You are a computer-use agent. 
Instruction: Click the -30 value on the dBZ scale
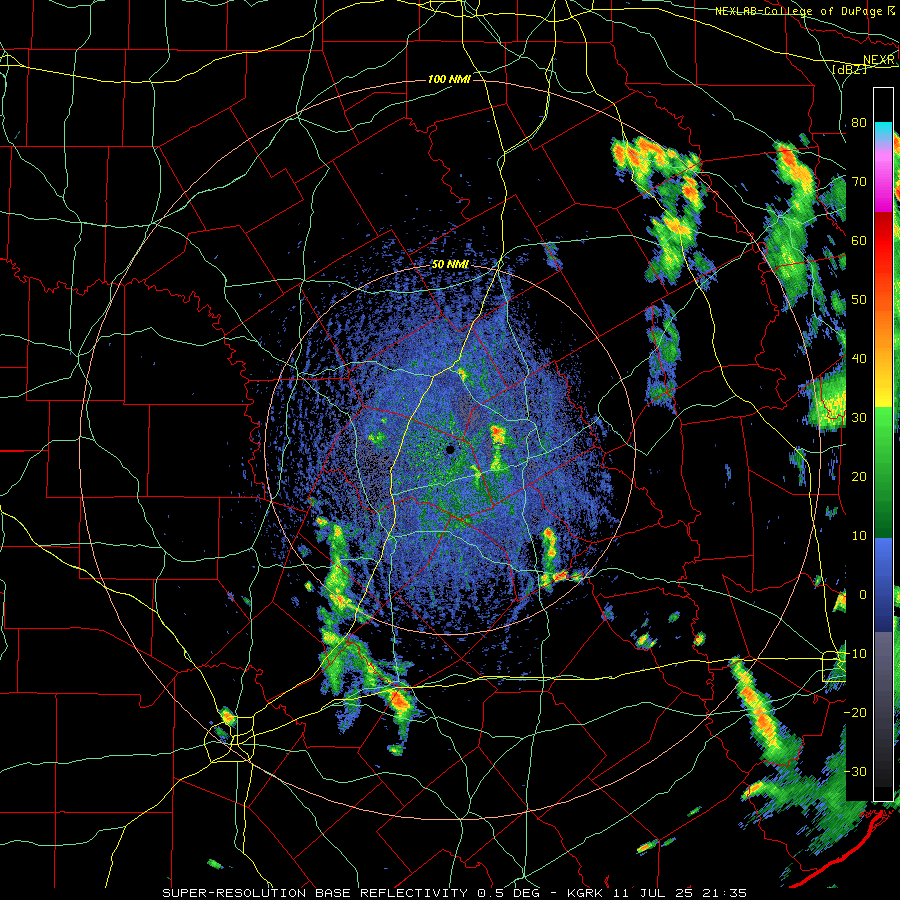coord(855,772)
